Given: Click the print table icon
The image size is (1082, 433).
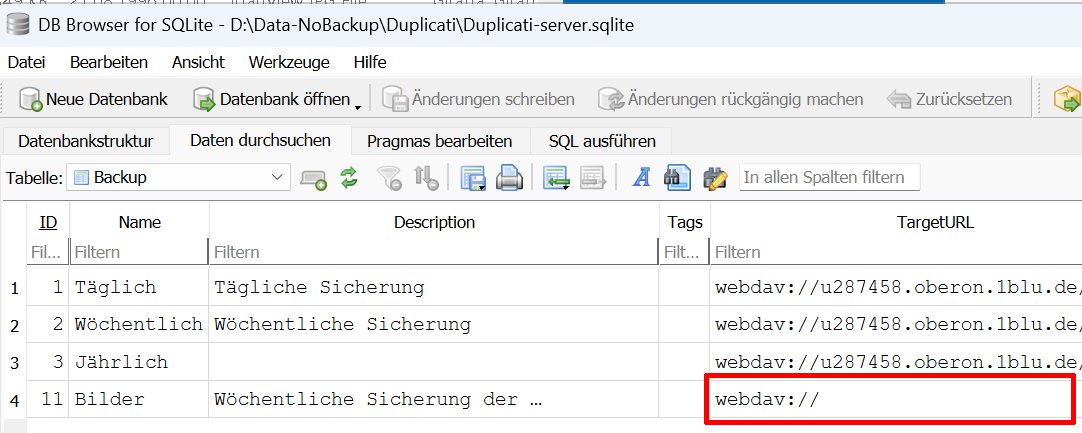Looking at the screenshot, I should (x=510, y=178).
